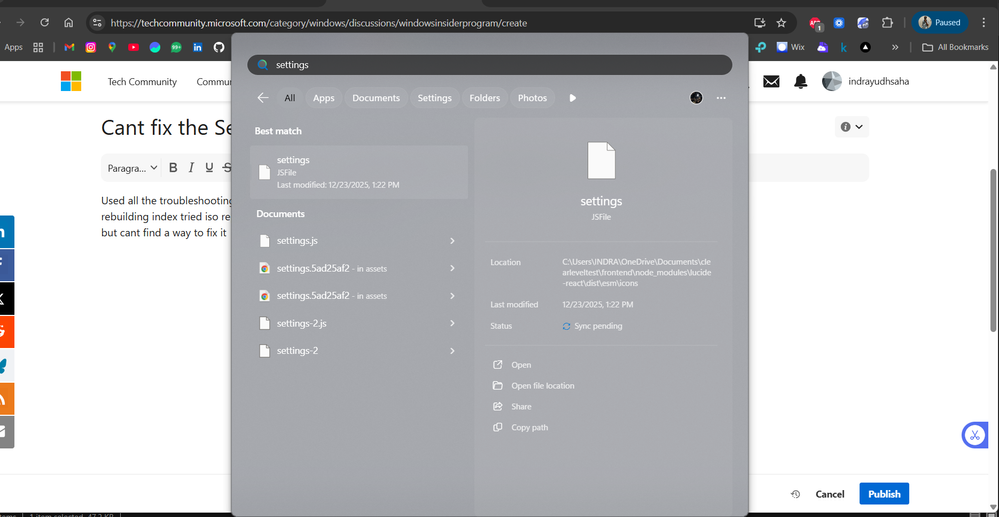
Task: Click the large file icon in preview pane
Action: [x=601, y=161]
